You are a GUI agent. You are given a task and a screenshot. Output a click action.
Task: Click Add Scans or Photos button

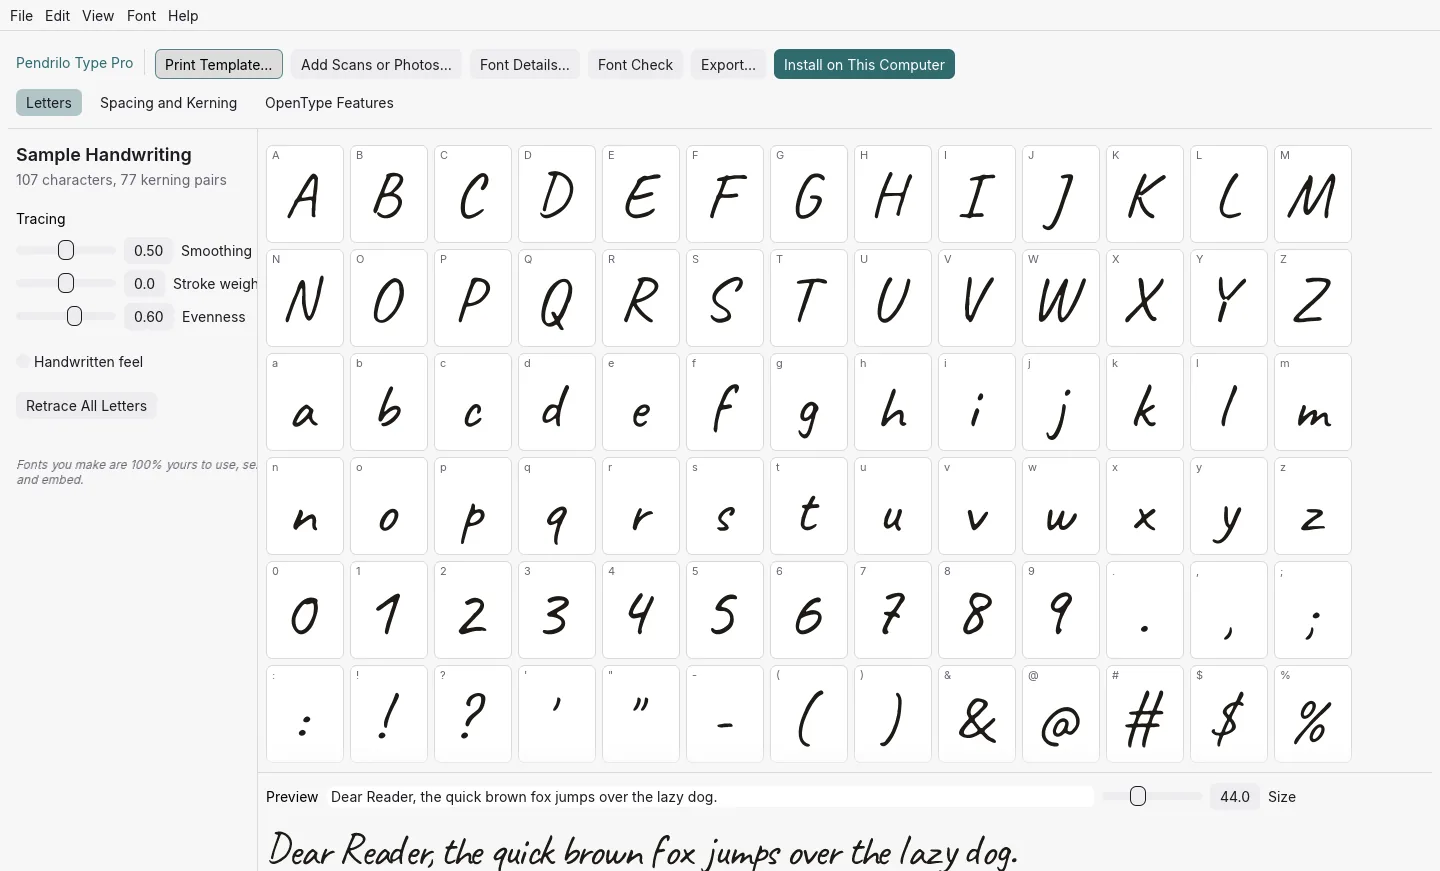point(376,64)
